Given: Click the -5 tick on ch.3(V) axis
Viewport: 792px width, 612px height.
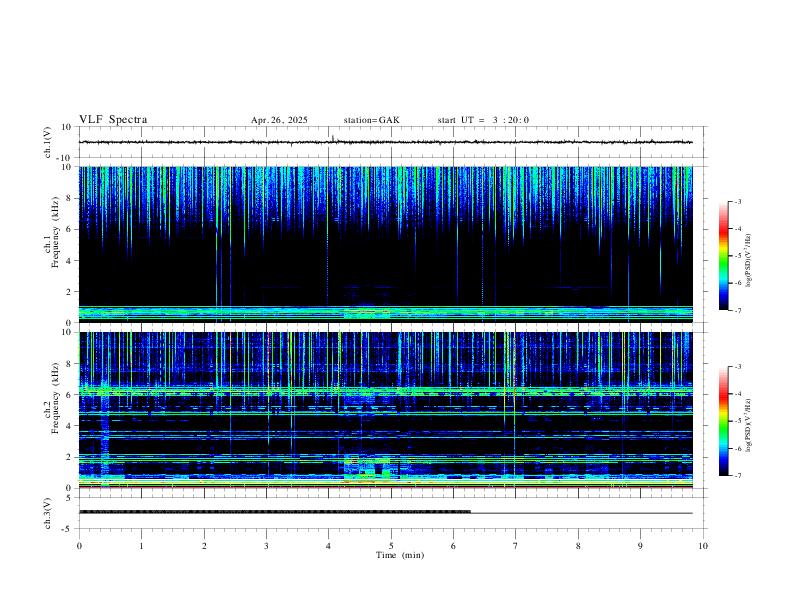Looking at the screenshot, I should click(x=68, y=529).
